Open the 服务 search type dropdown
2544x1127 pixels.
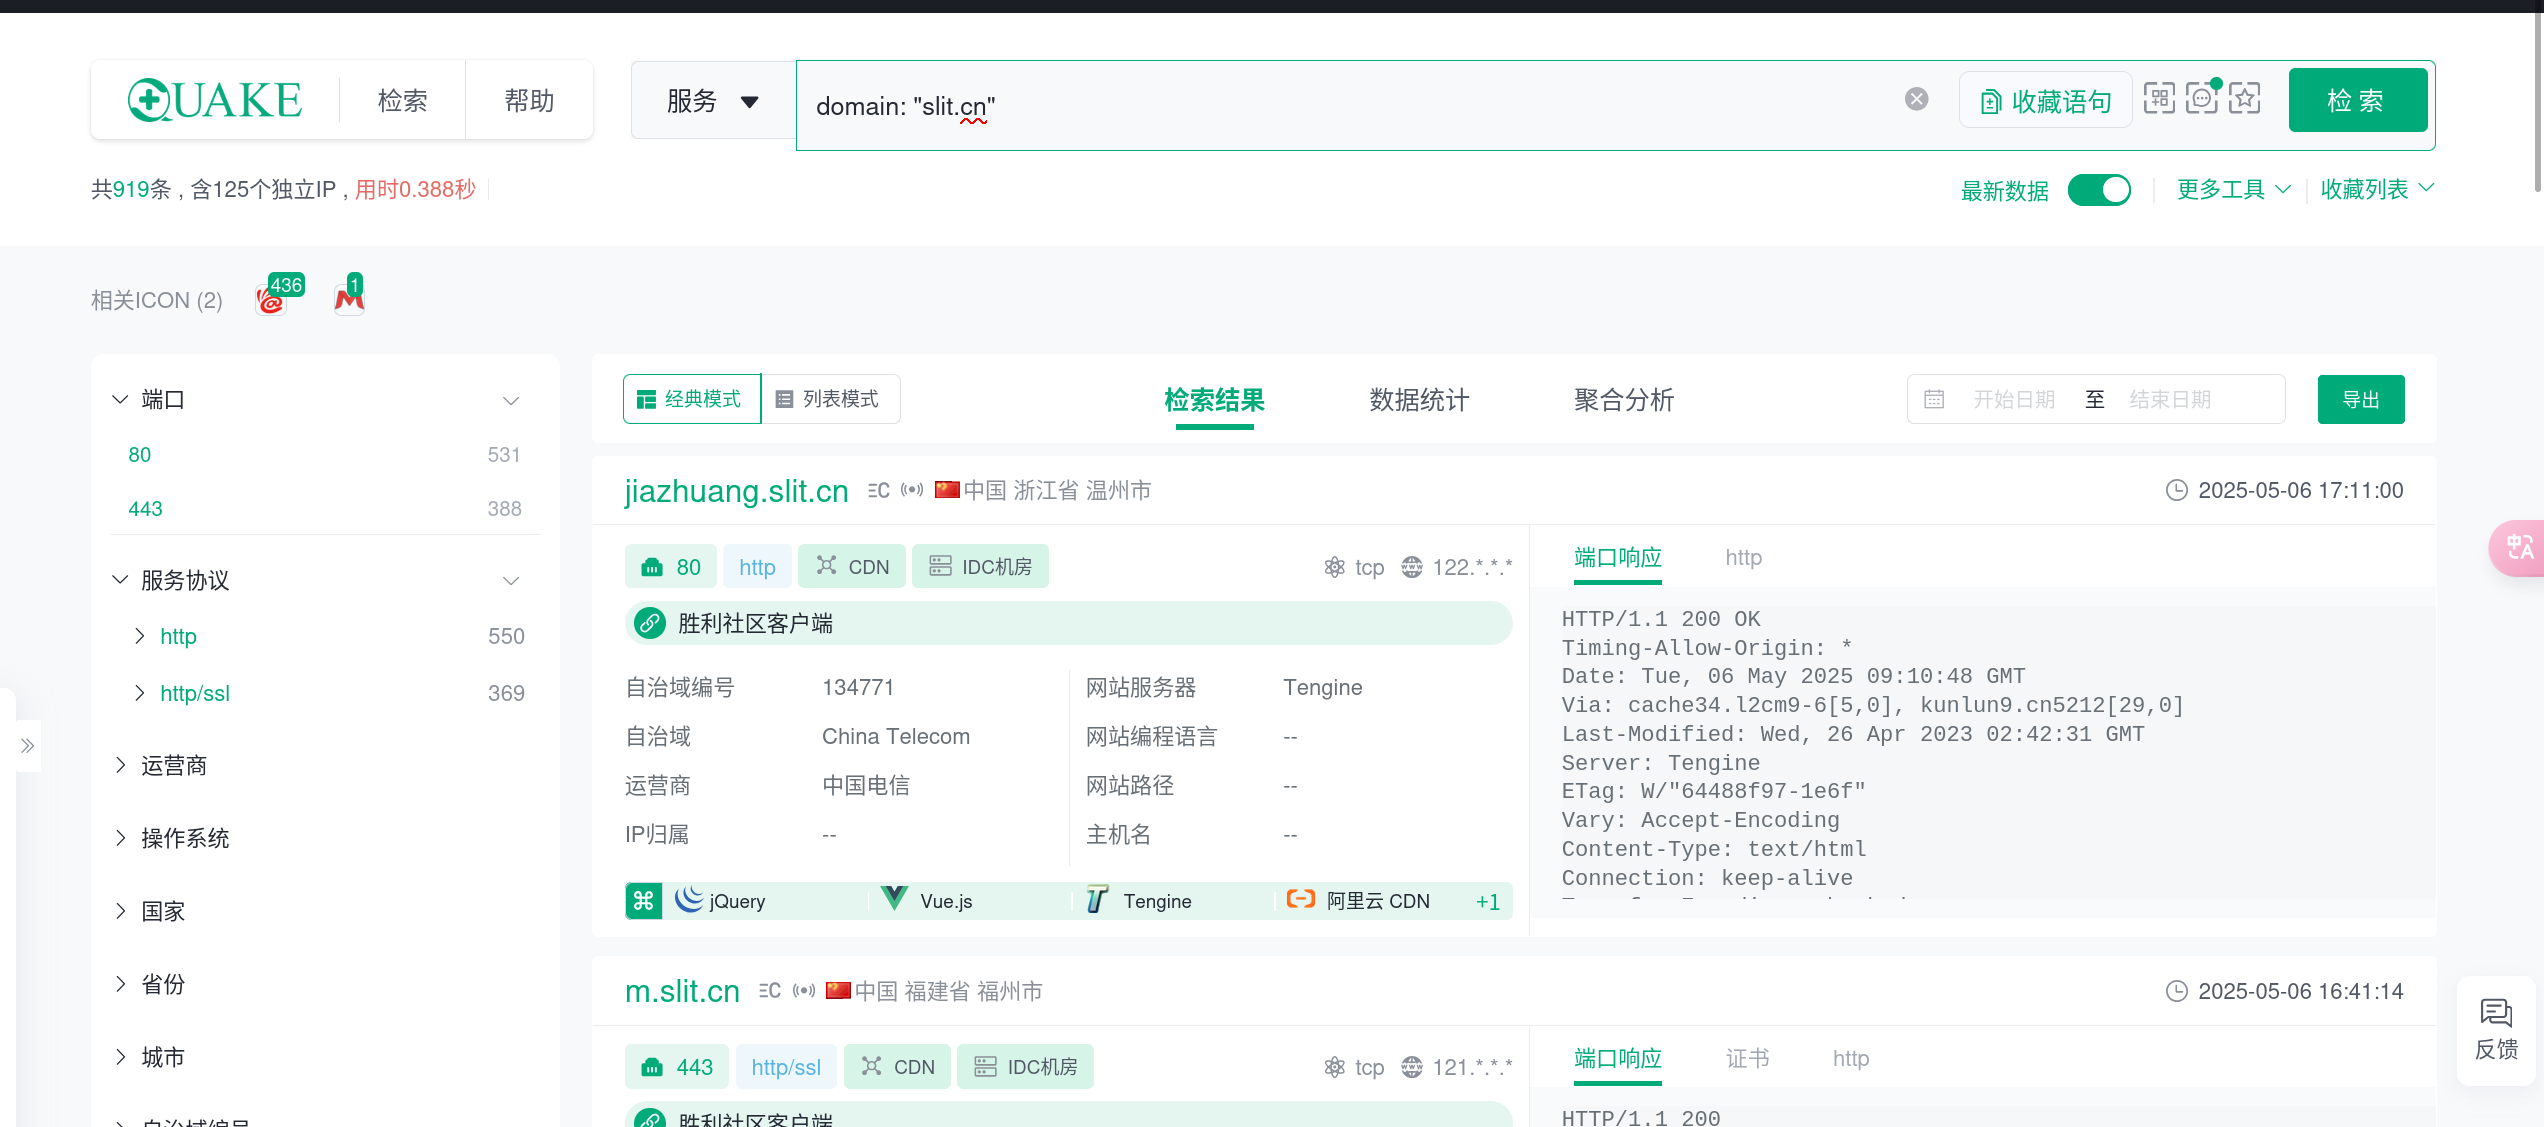point(713,101)
